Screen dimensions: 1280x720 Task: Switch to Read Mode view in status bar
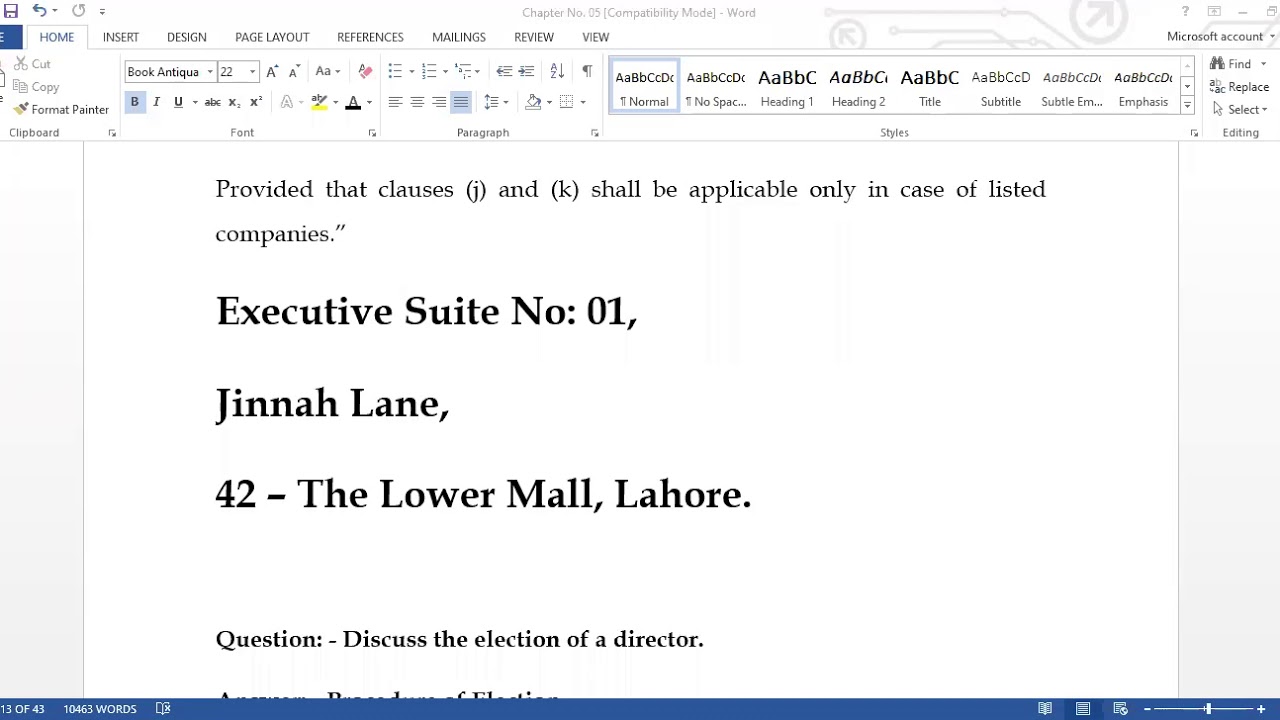(1045, 709)
